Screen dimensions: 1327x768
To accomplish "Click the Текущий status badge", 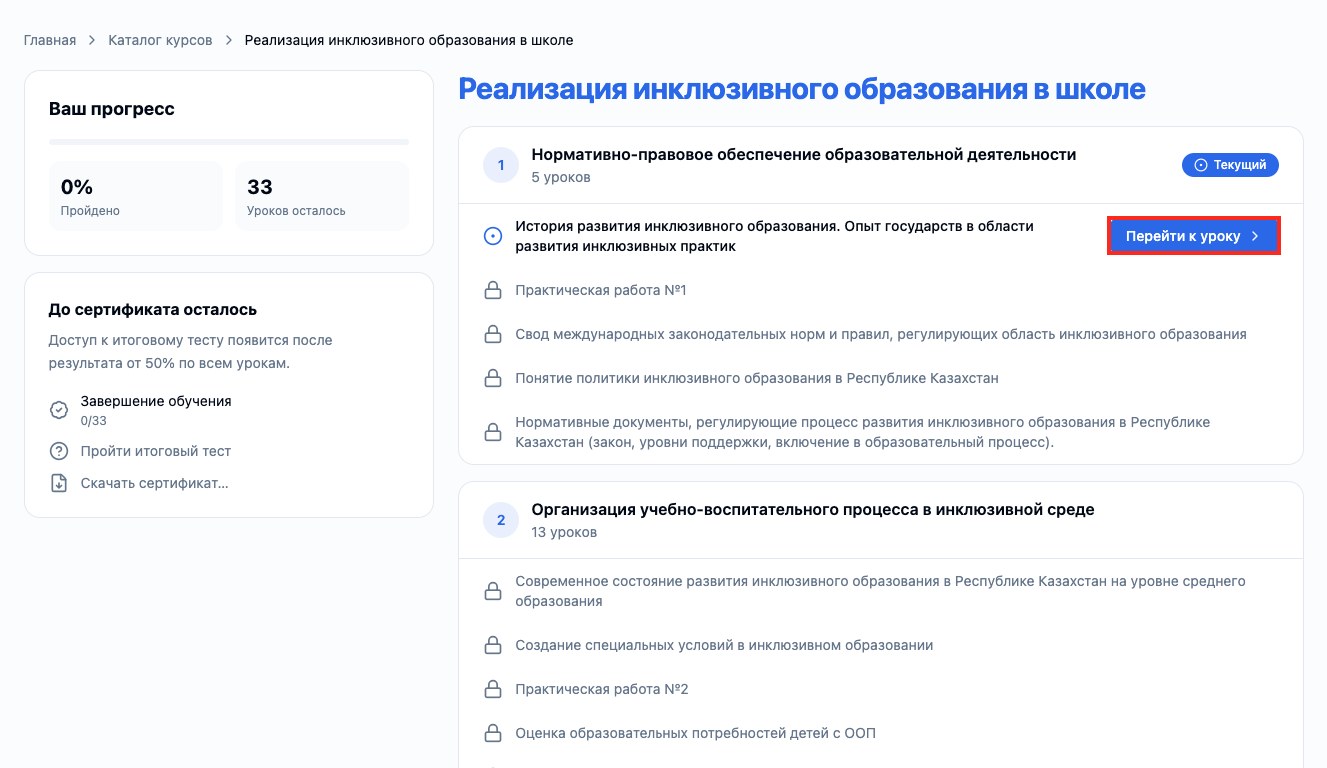I will pyautogui.click(x=1230, y=165).
